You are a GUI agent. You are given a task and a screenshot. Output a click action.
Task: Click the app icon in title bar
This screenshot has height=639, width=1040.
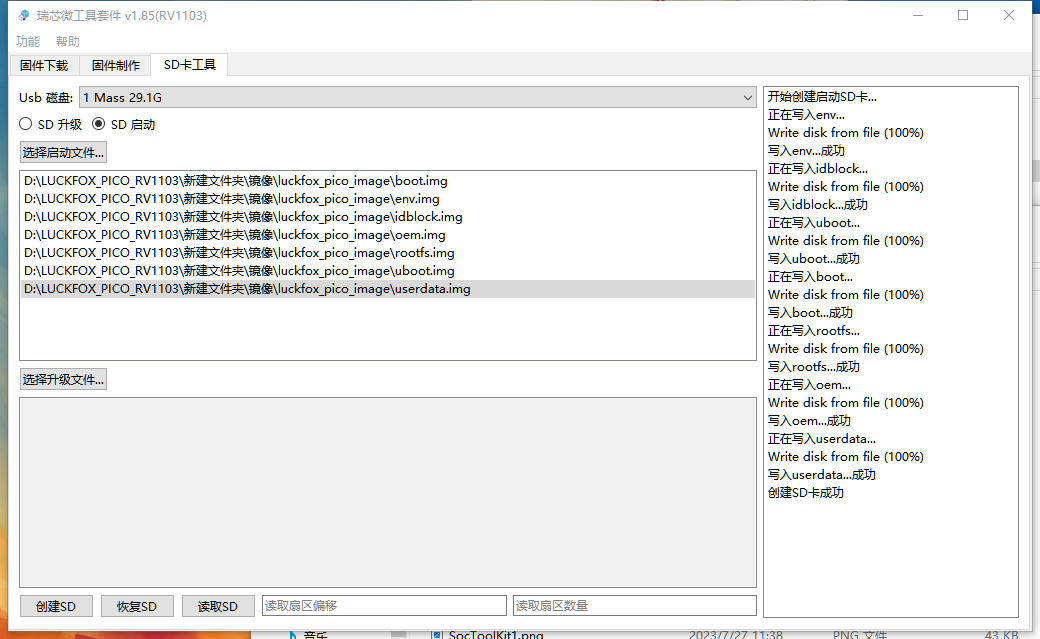pyautogui.click(x=23, y=15)
